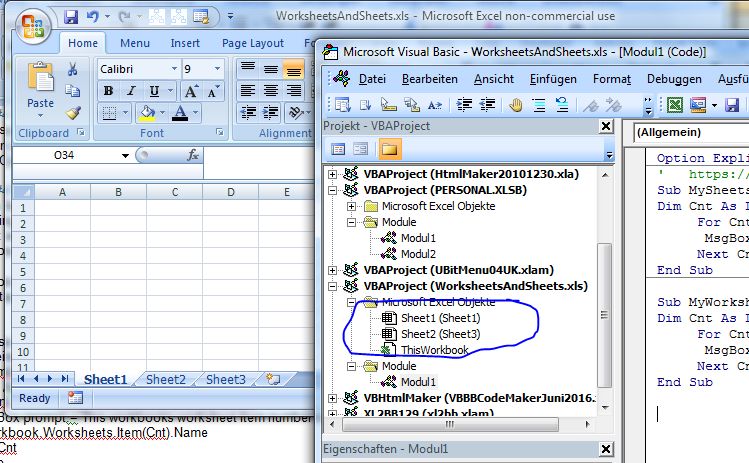Expand Microsoft Excel Objekte under PERSONAL.XLSB
This screenshot has width=749, height=463.
click(x=352, y=206)
